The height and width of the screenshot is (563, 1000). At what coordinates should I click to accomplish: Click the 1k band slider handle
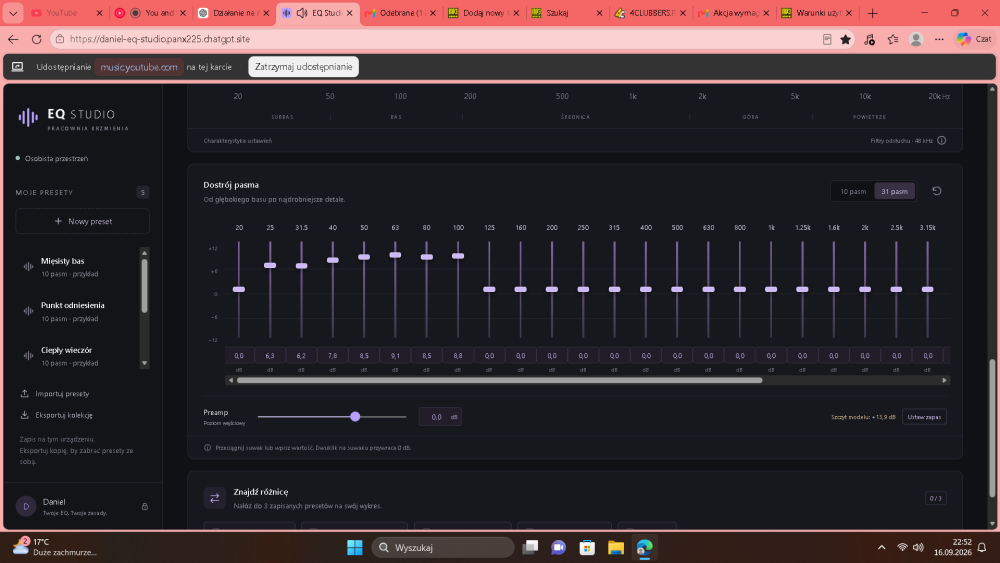coord(771,289)
